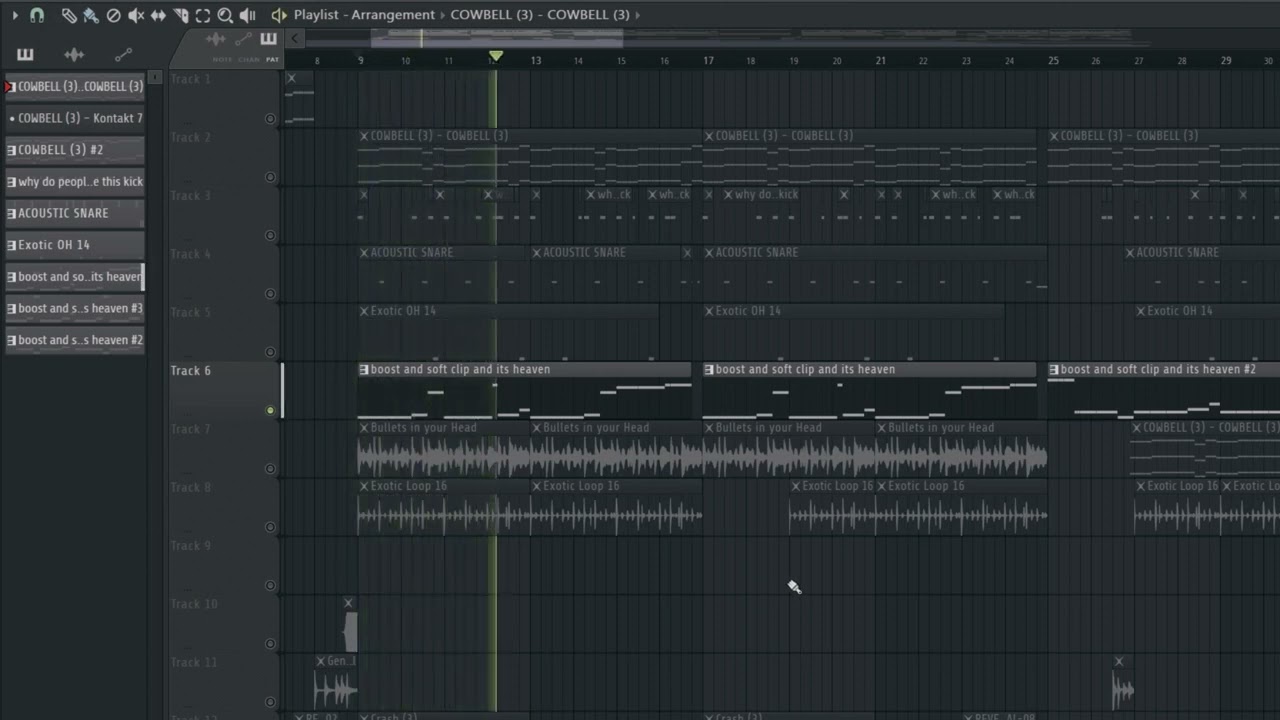
Task: Mute Track 5 with its green dot
Action: (x=270, y=352)
